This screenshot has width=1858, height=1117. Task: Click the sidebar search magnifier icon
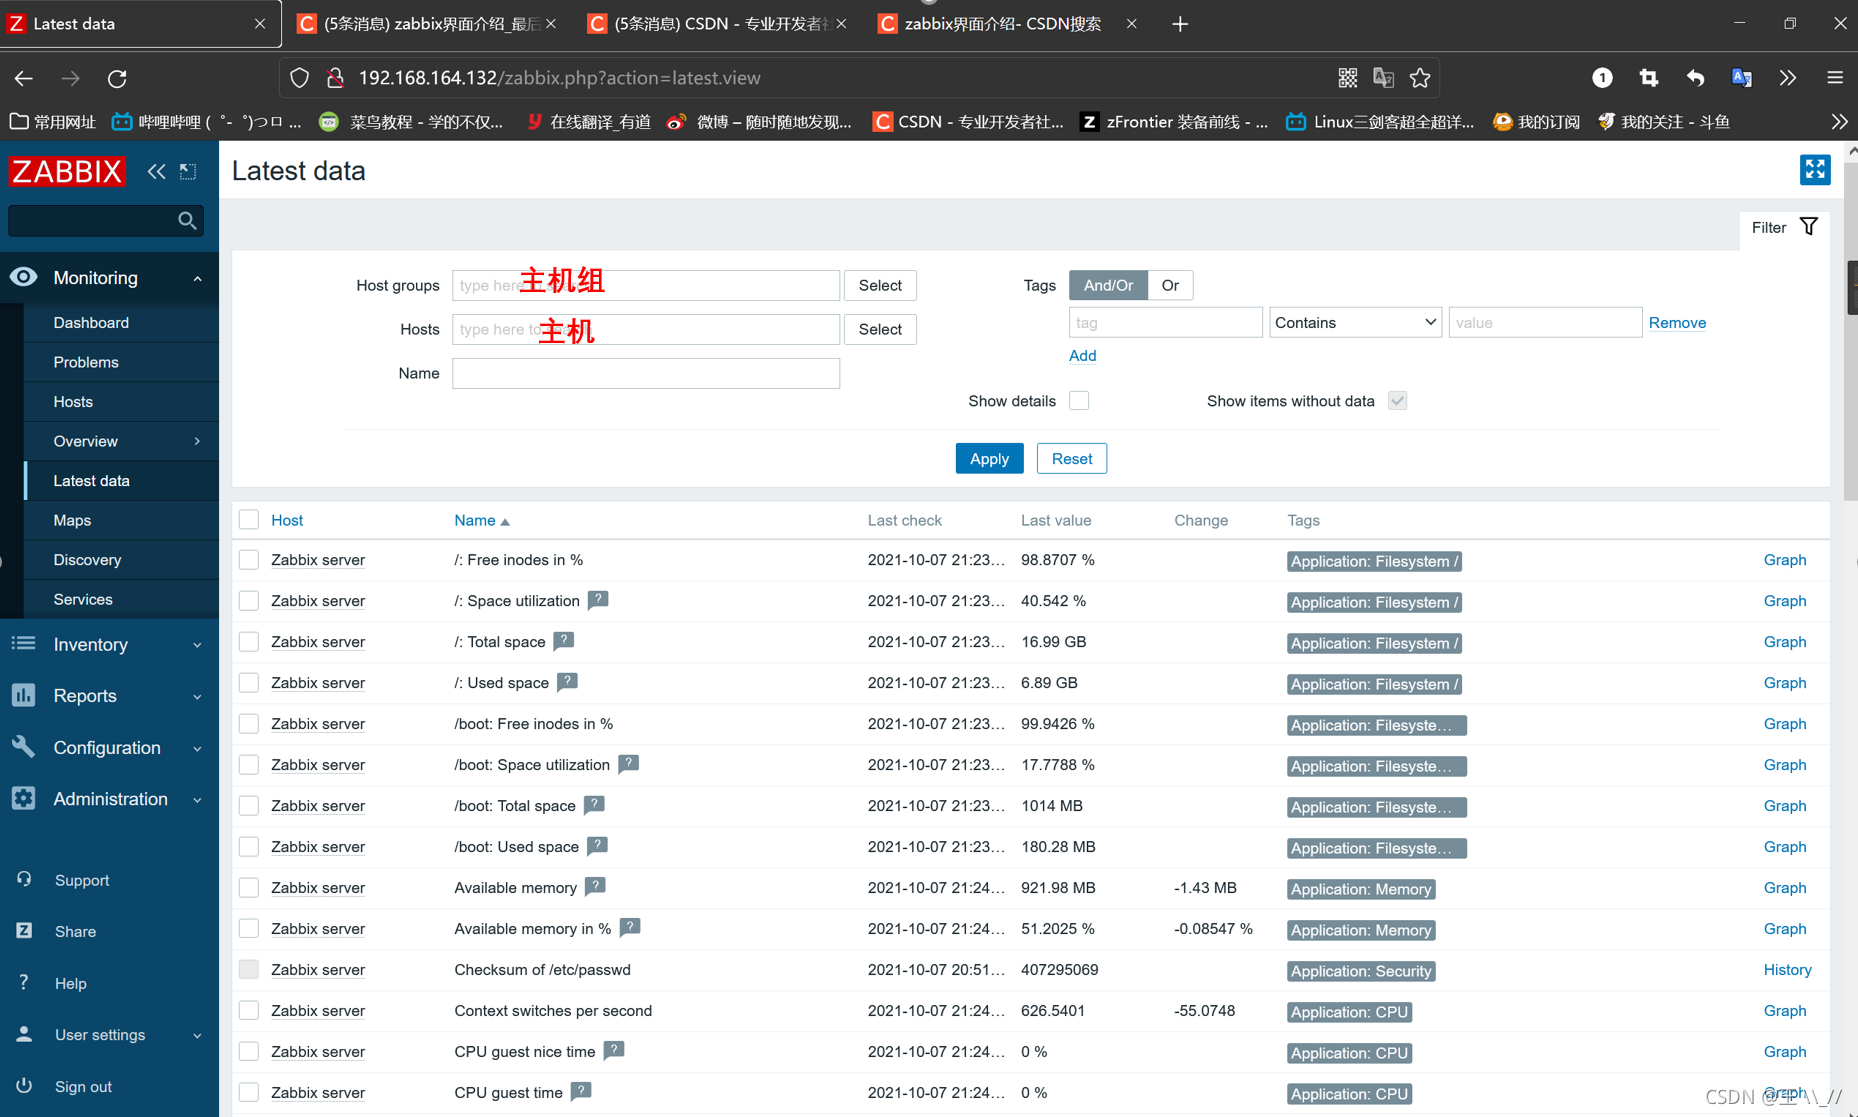(187, 221)
